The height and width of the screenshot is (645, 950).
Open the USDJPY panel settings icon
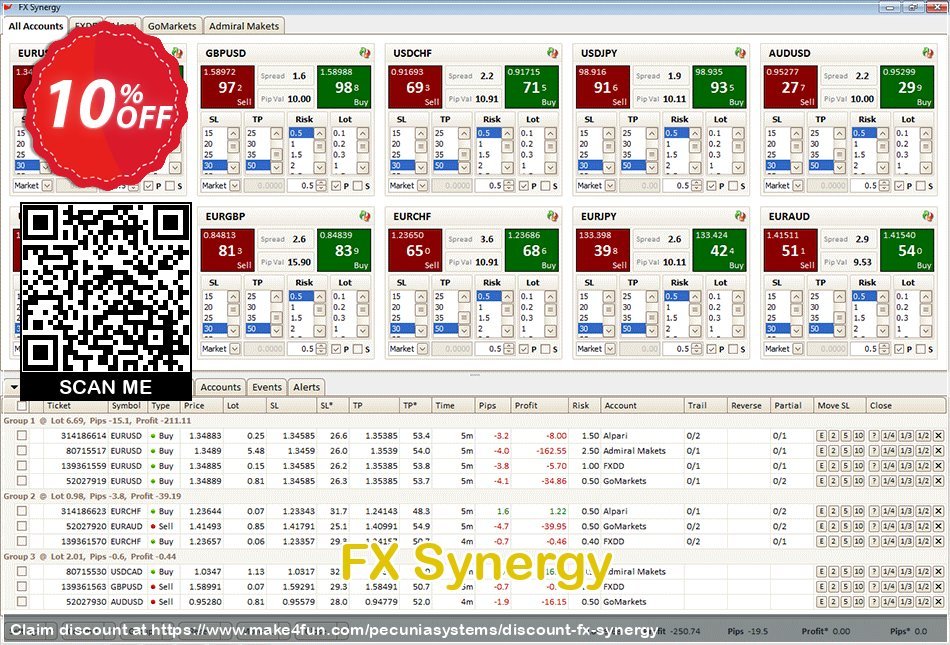click(x=740, y=53)
